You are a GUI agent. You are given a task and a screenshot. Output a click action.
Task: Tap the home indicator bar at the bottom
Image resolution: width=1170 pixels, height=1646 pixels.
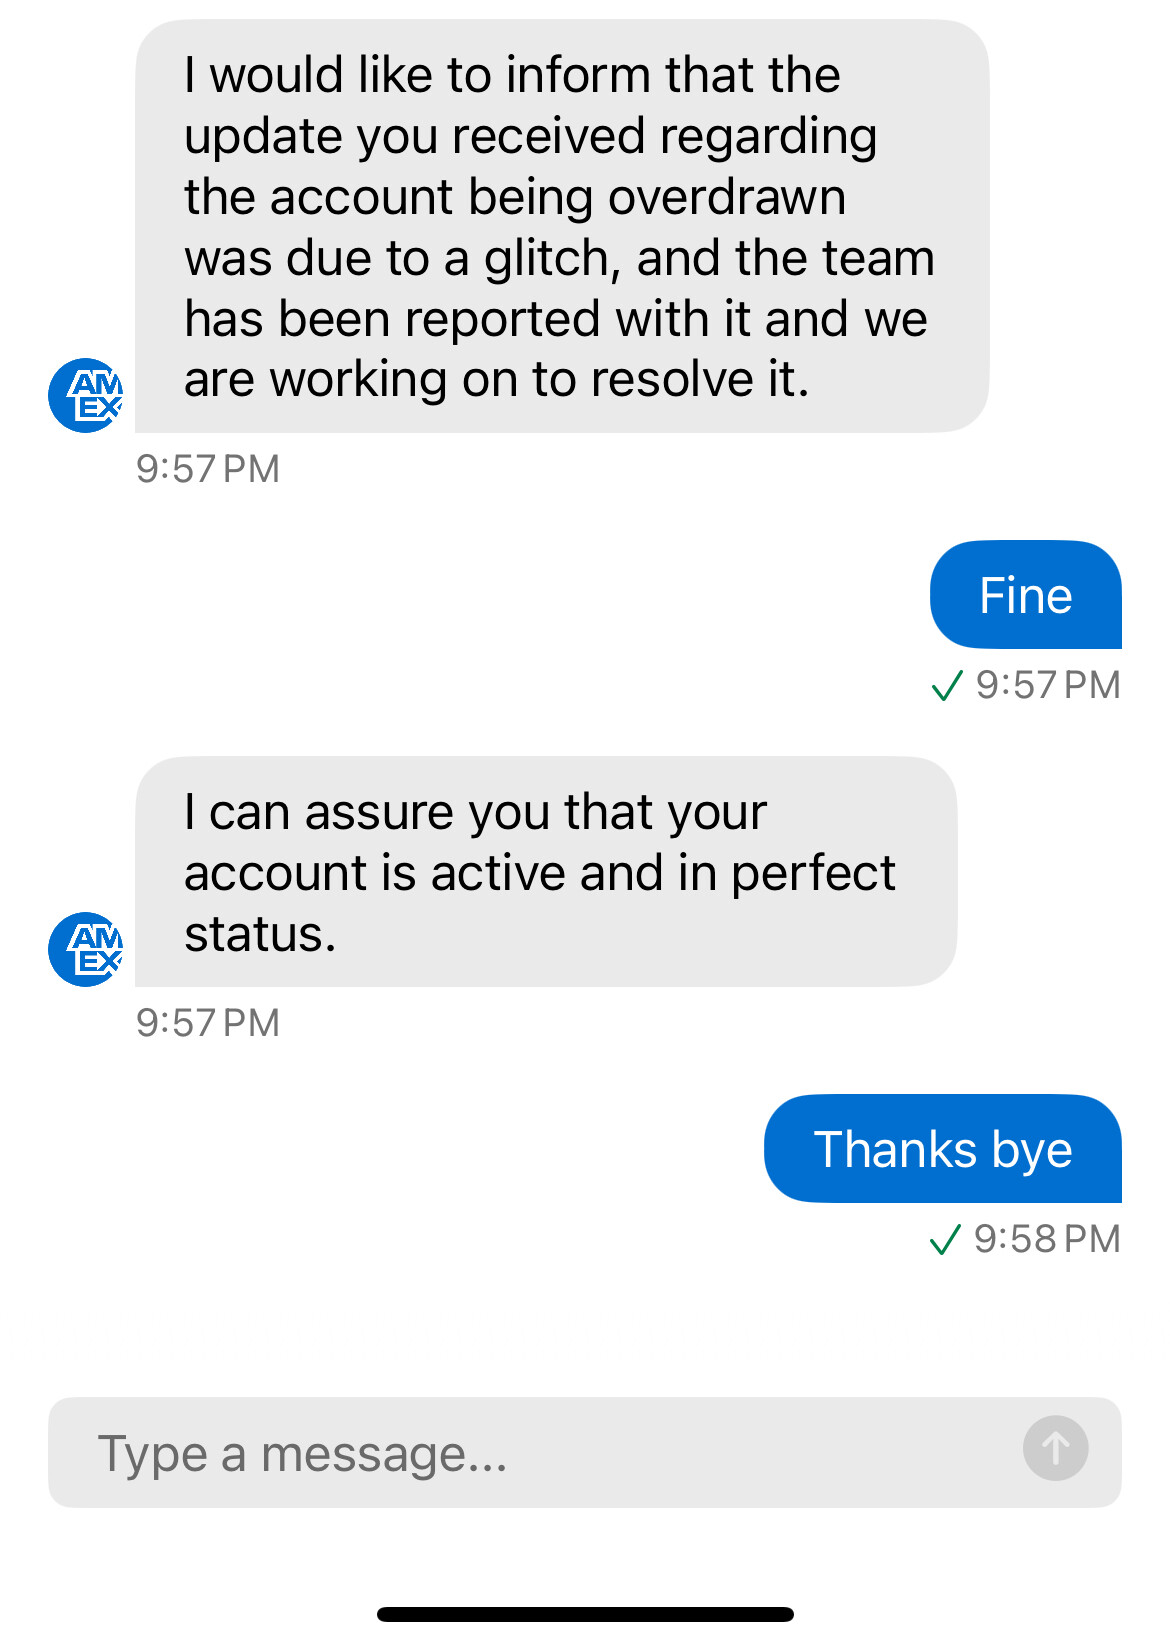[x=585, y=1614]
